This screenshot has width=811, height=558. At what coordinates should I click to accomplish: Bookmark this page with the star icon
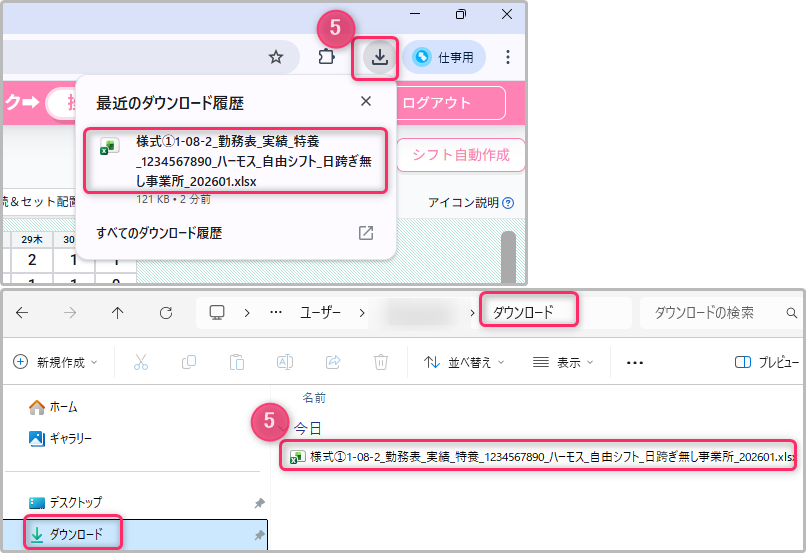tap(276, 57)
